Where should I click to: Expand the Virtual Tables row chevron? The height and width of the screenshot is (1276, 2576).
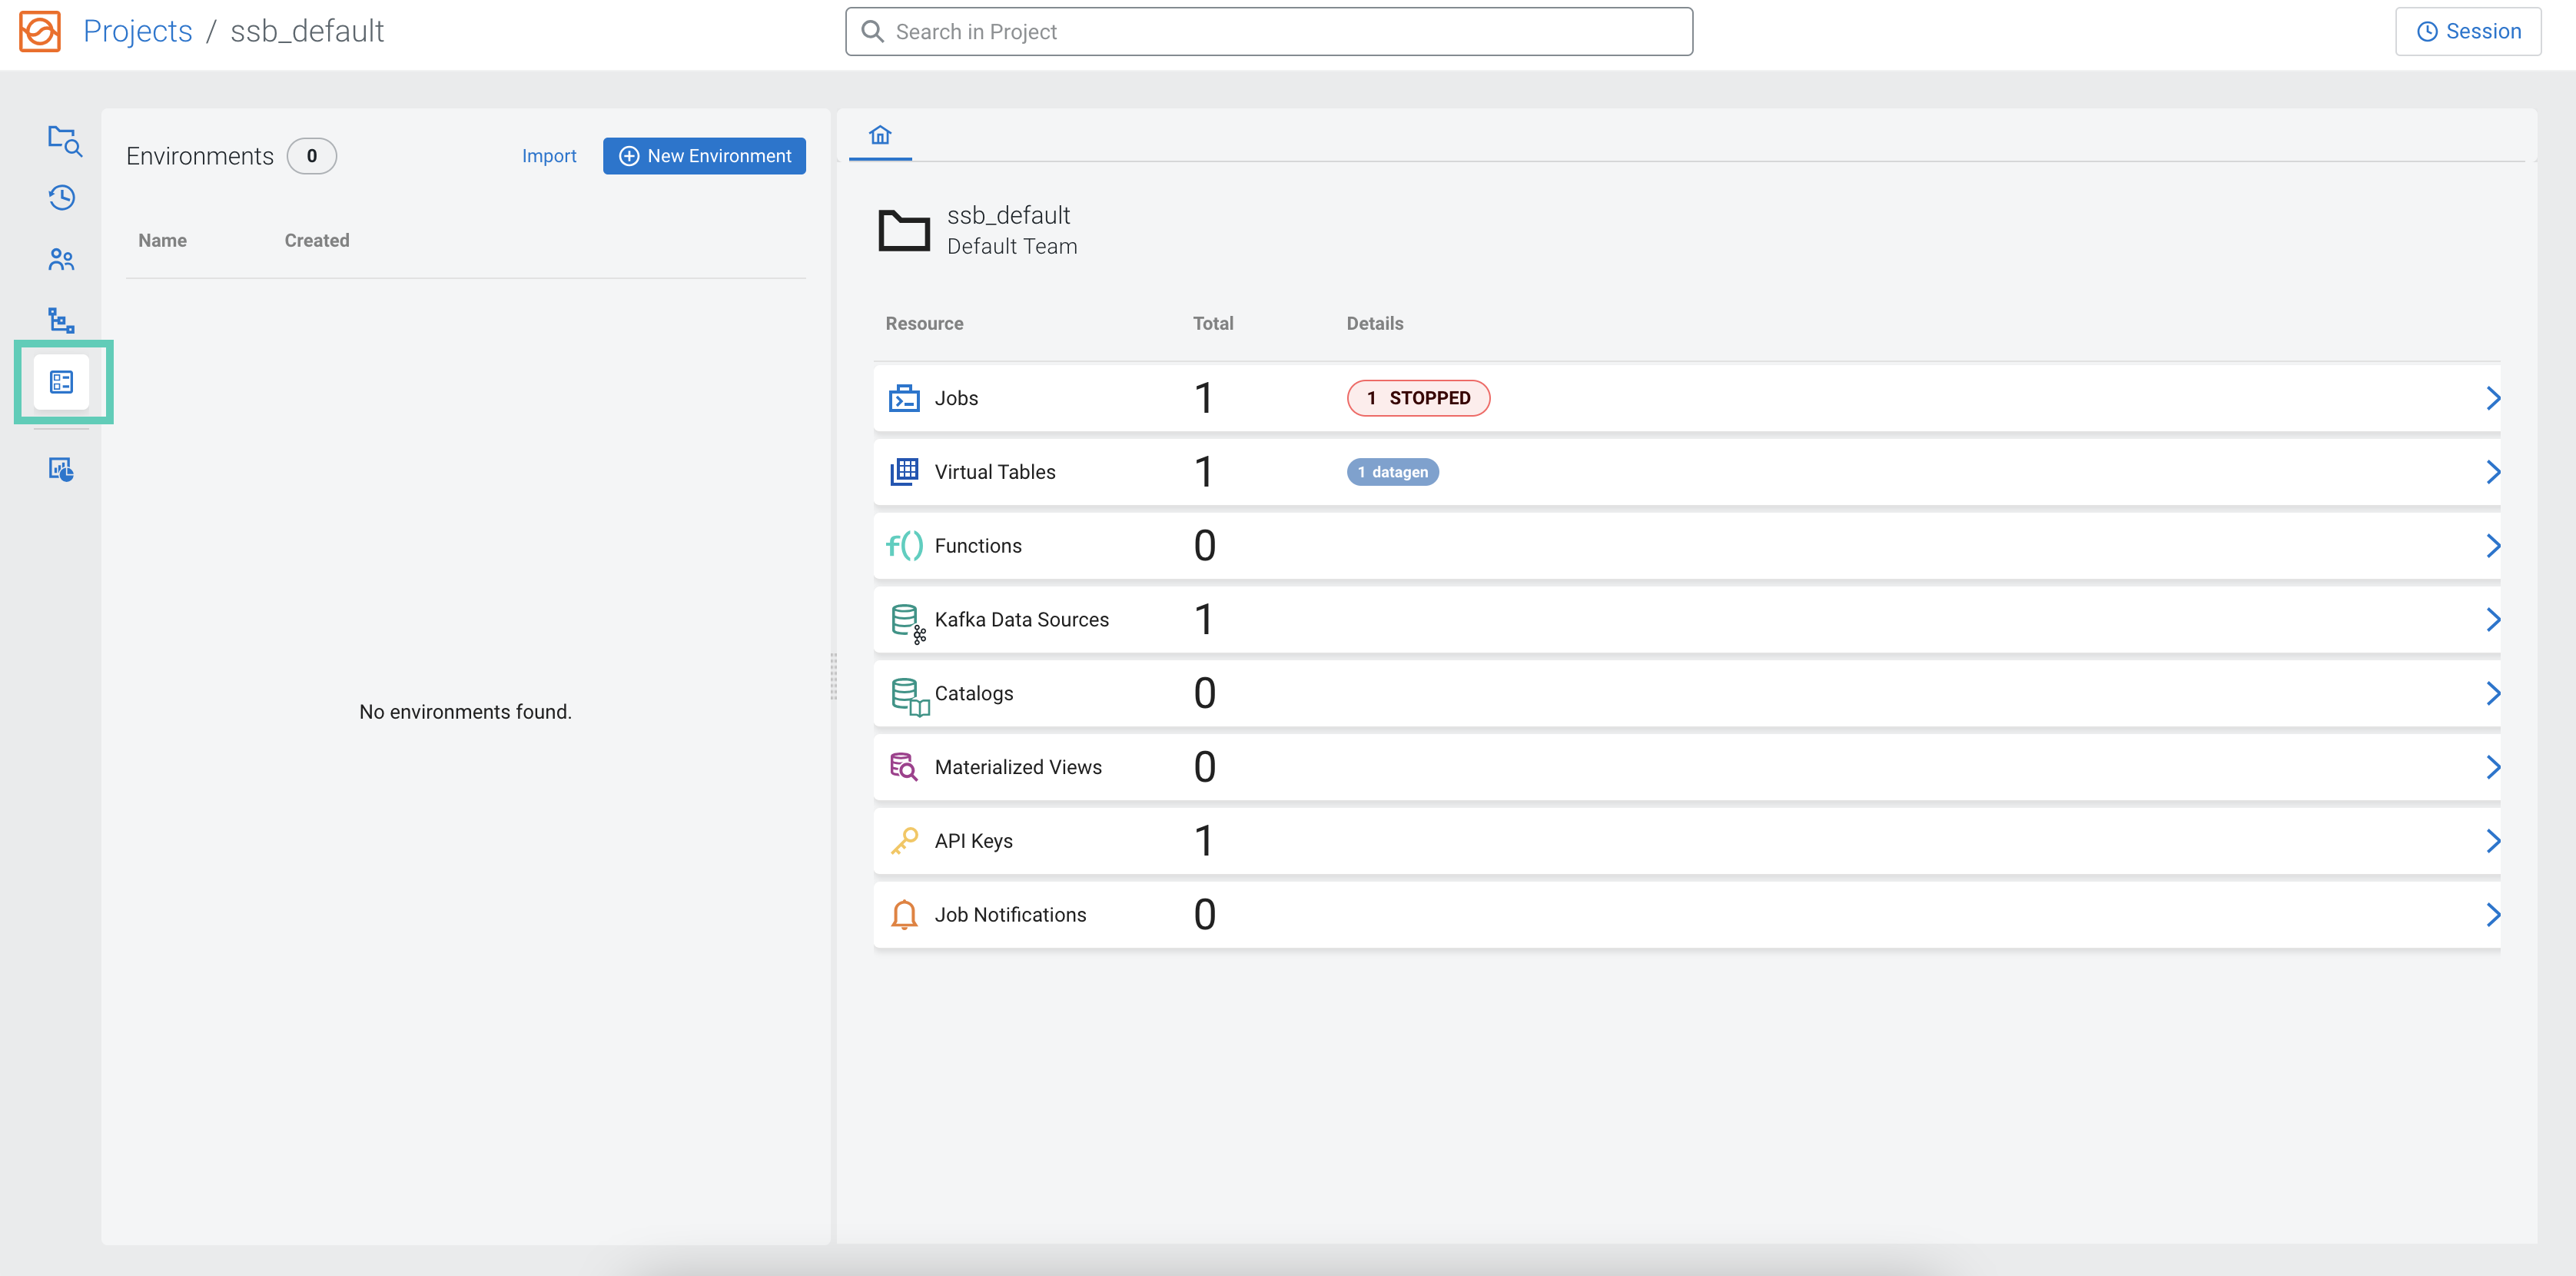[2492, 472]
